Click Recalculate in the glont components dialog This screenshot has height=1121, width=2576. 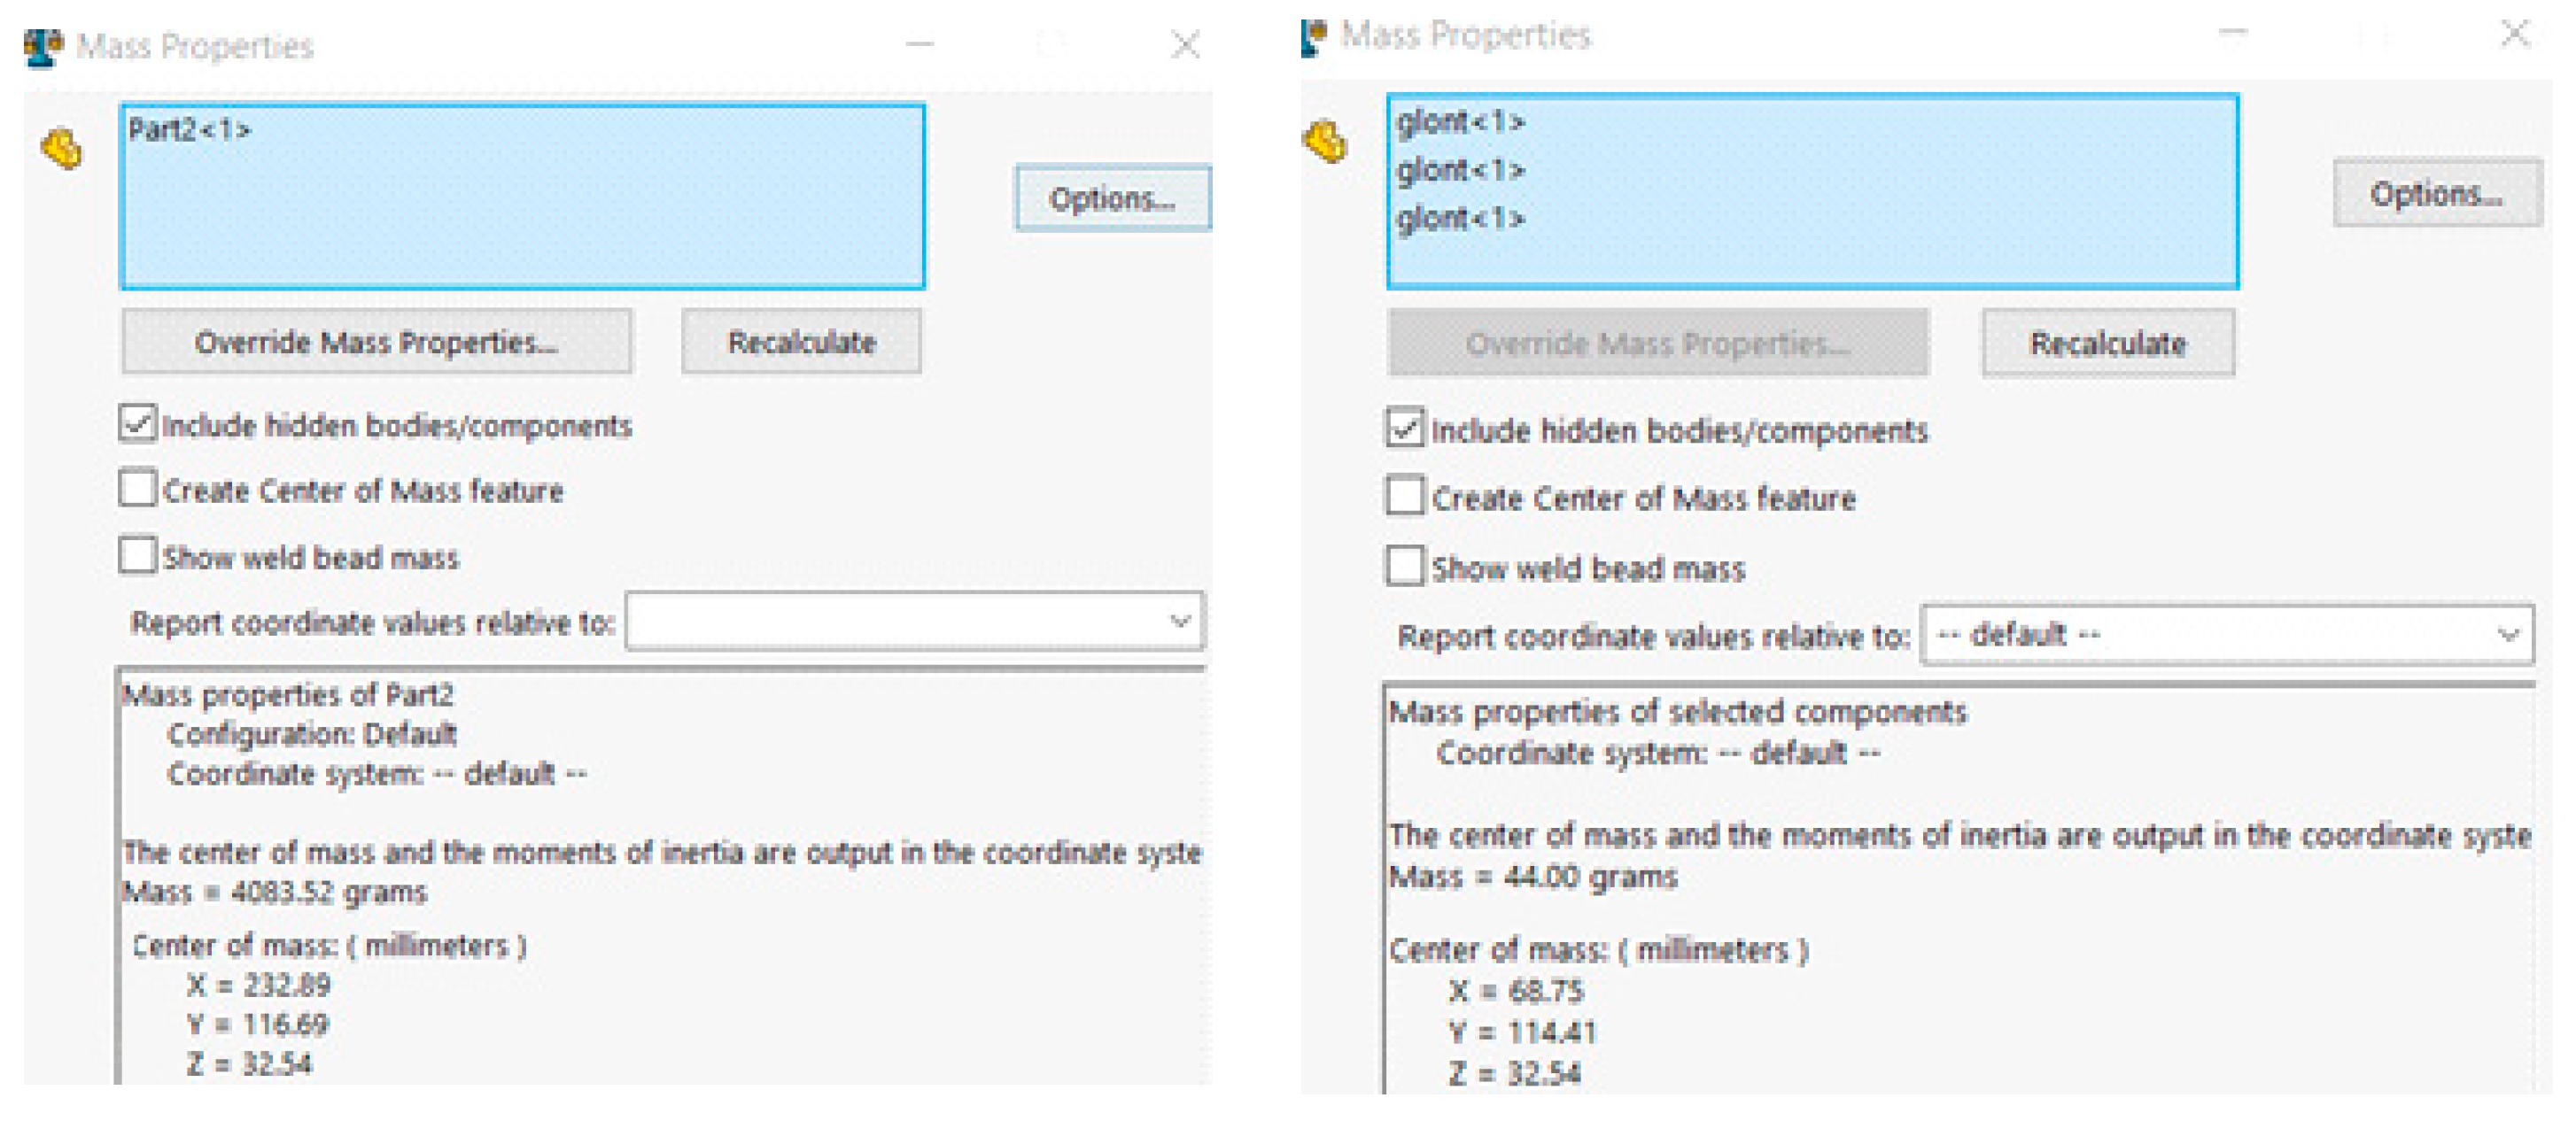pos(2107,344)
